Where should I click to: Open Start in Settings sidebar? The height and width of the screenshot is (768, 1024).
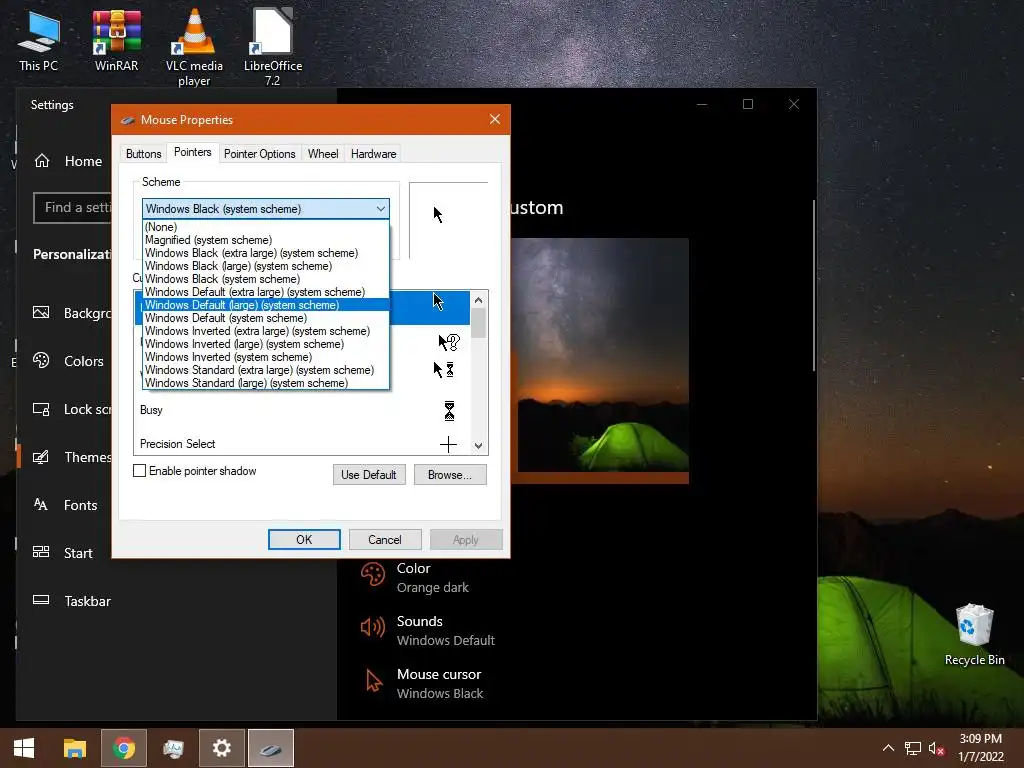click(63, 552)
